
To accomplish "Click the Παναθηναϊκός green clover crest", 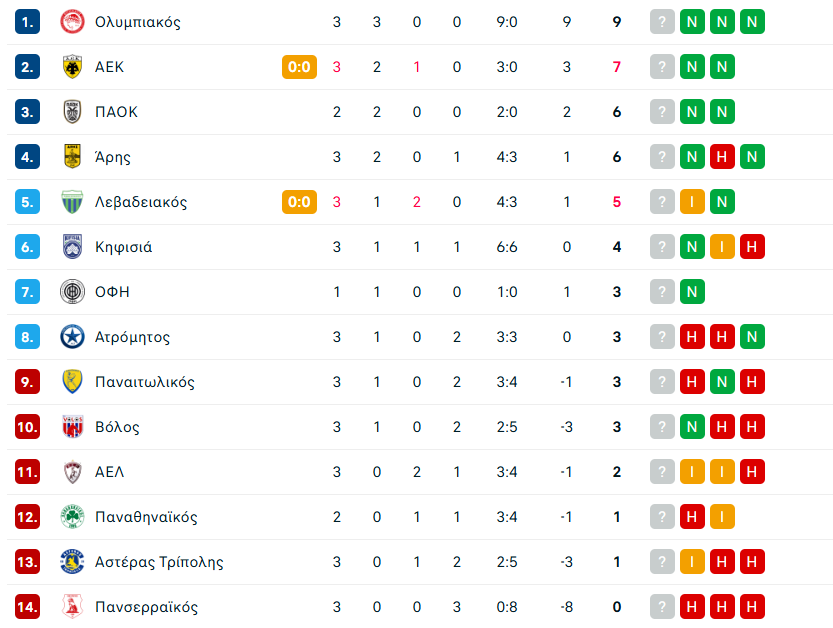I will [72, 517].
